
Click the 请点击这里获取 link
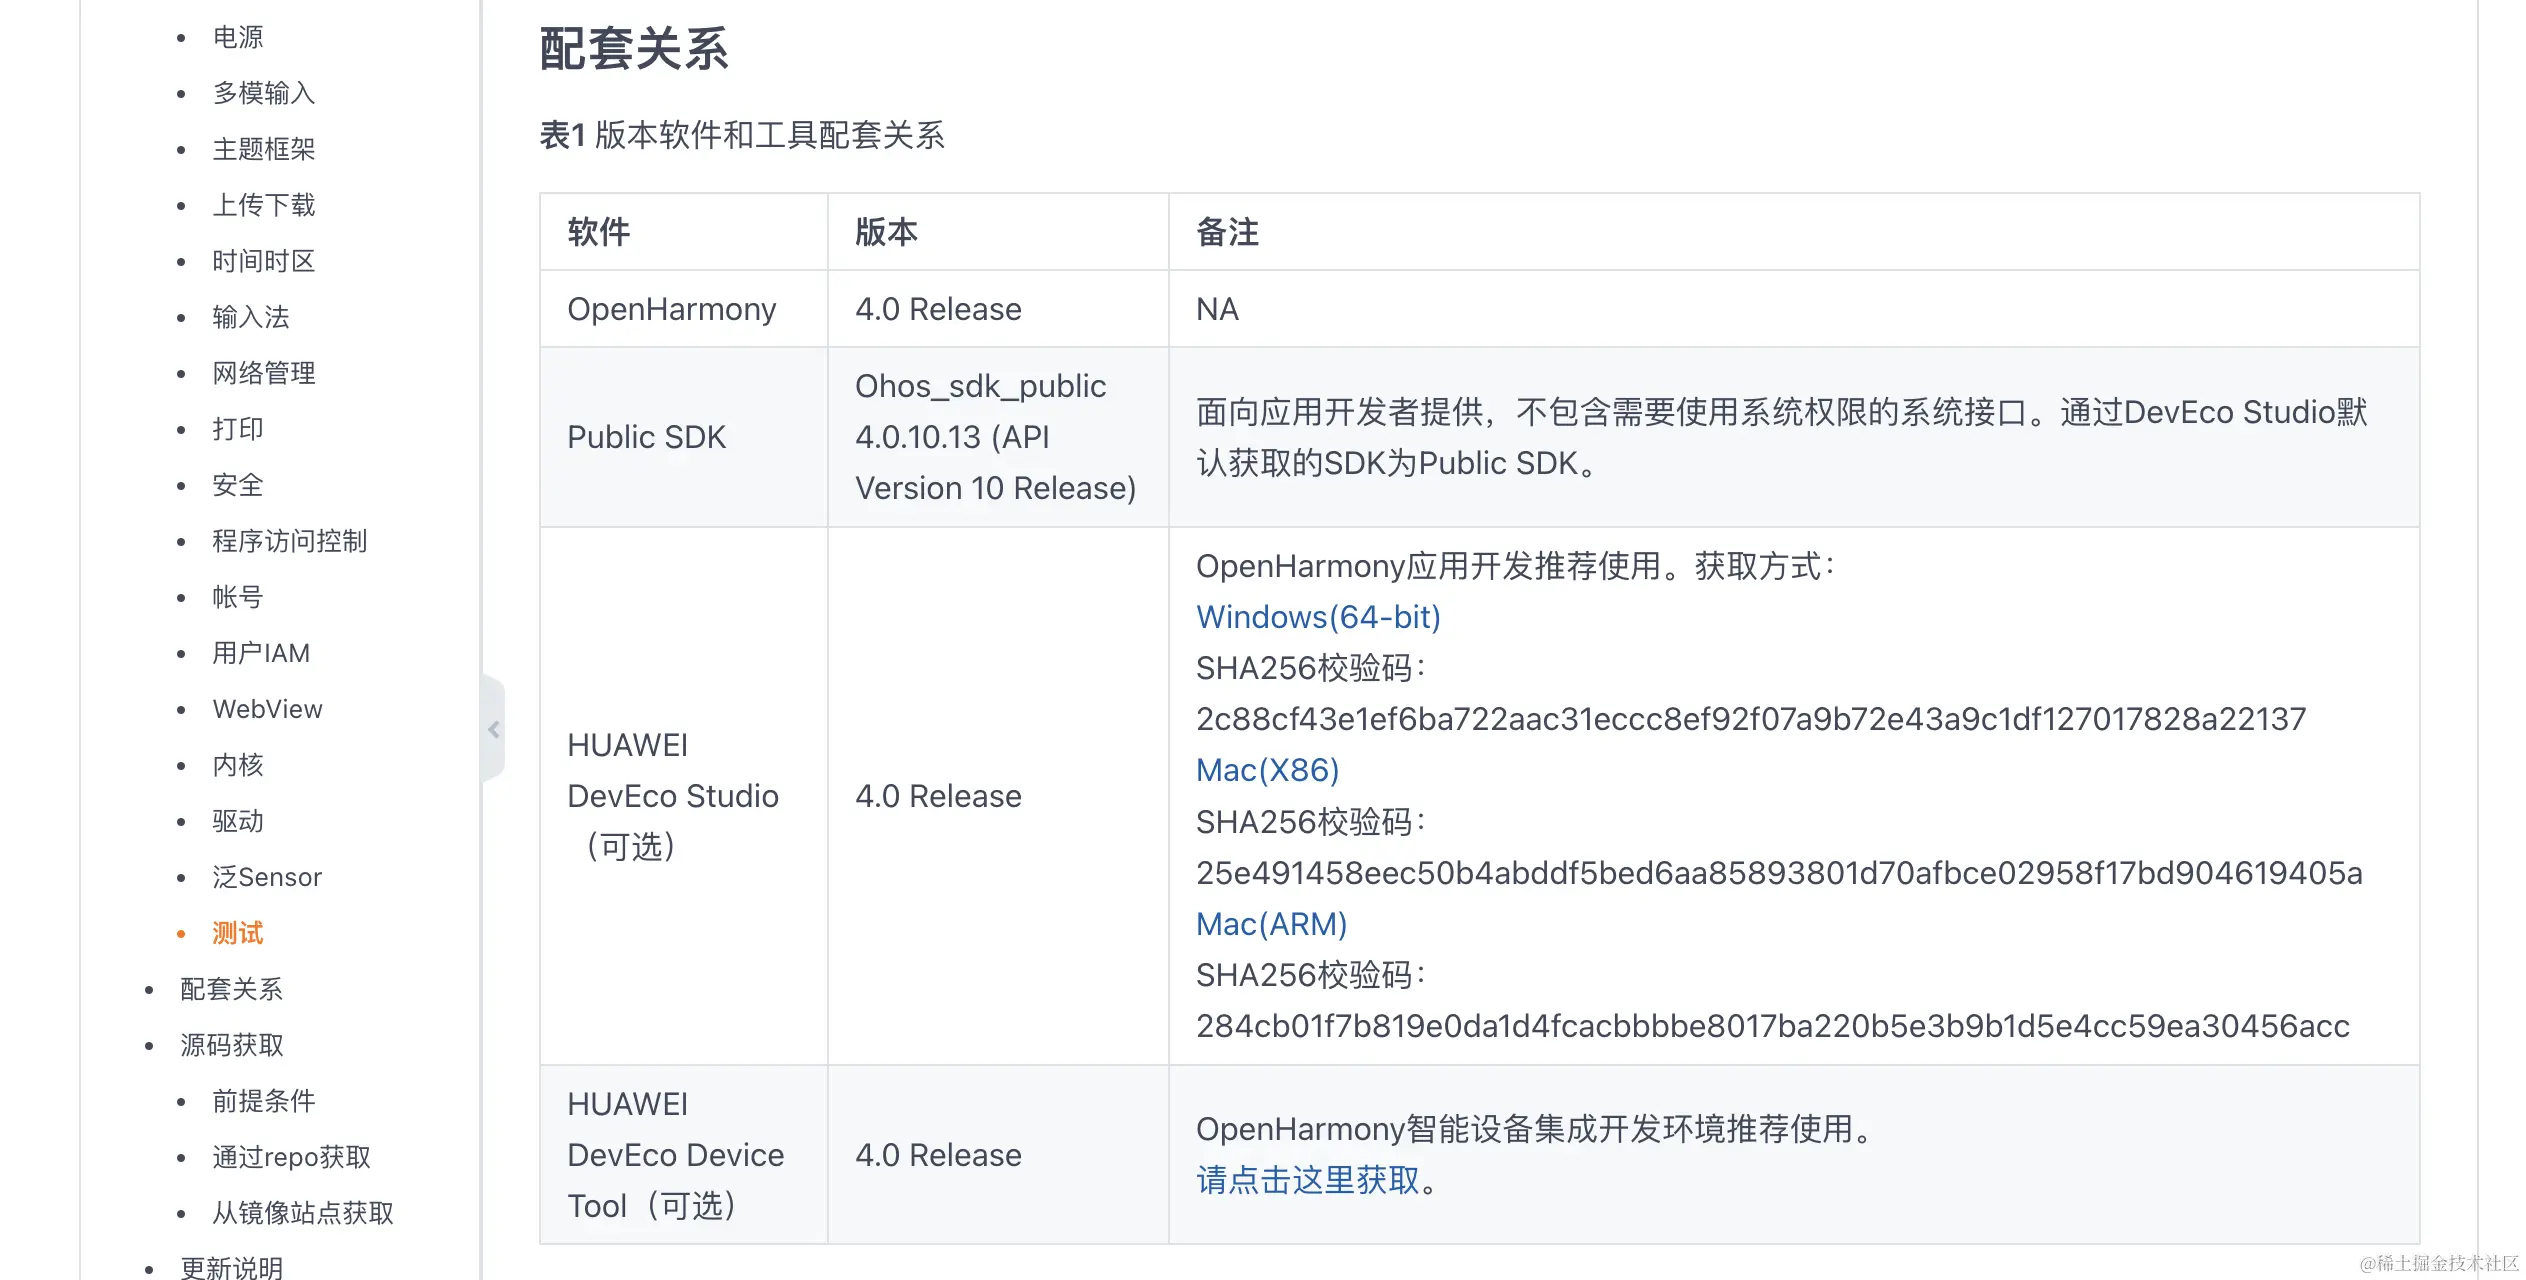pyautogui.click(x=1308, y=1180)
